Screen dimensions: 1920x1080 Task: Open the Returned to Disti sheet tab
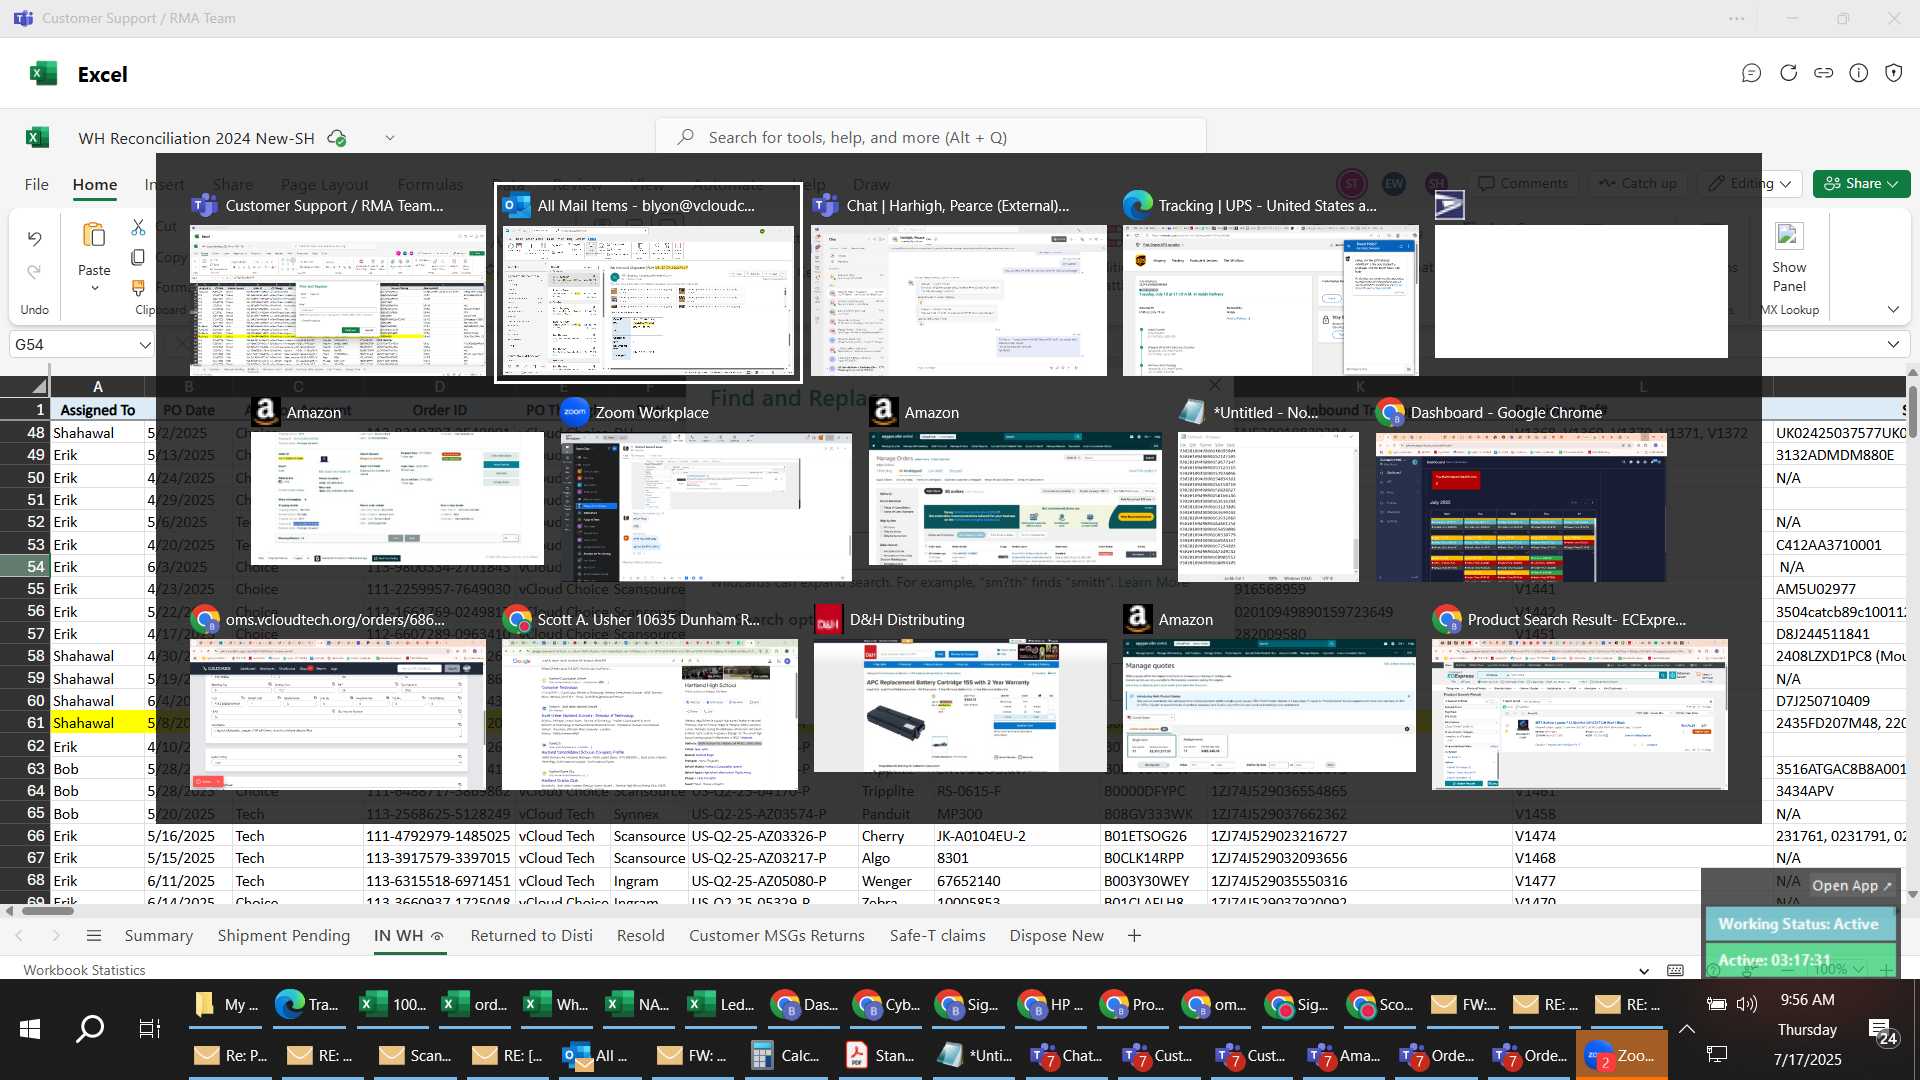click(x=531, y=936)
